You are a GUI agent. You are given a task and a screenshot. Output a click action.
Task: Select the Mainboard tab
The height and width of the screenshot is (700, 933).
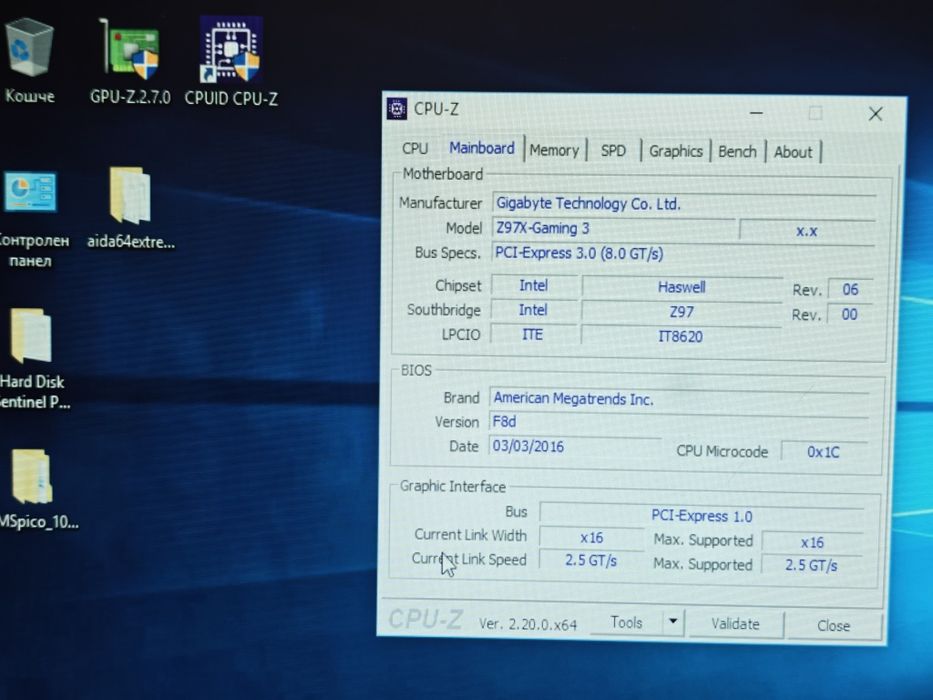(x=482, y=148)
